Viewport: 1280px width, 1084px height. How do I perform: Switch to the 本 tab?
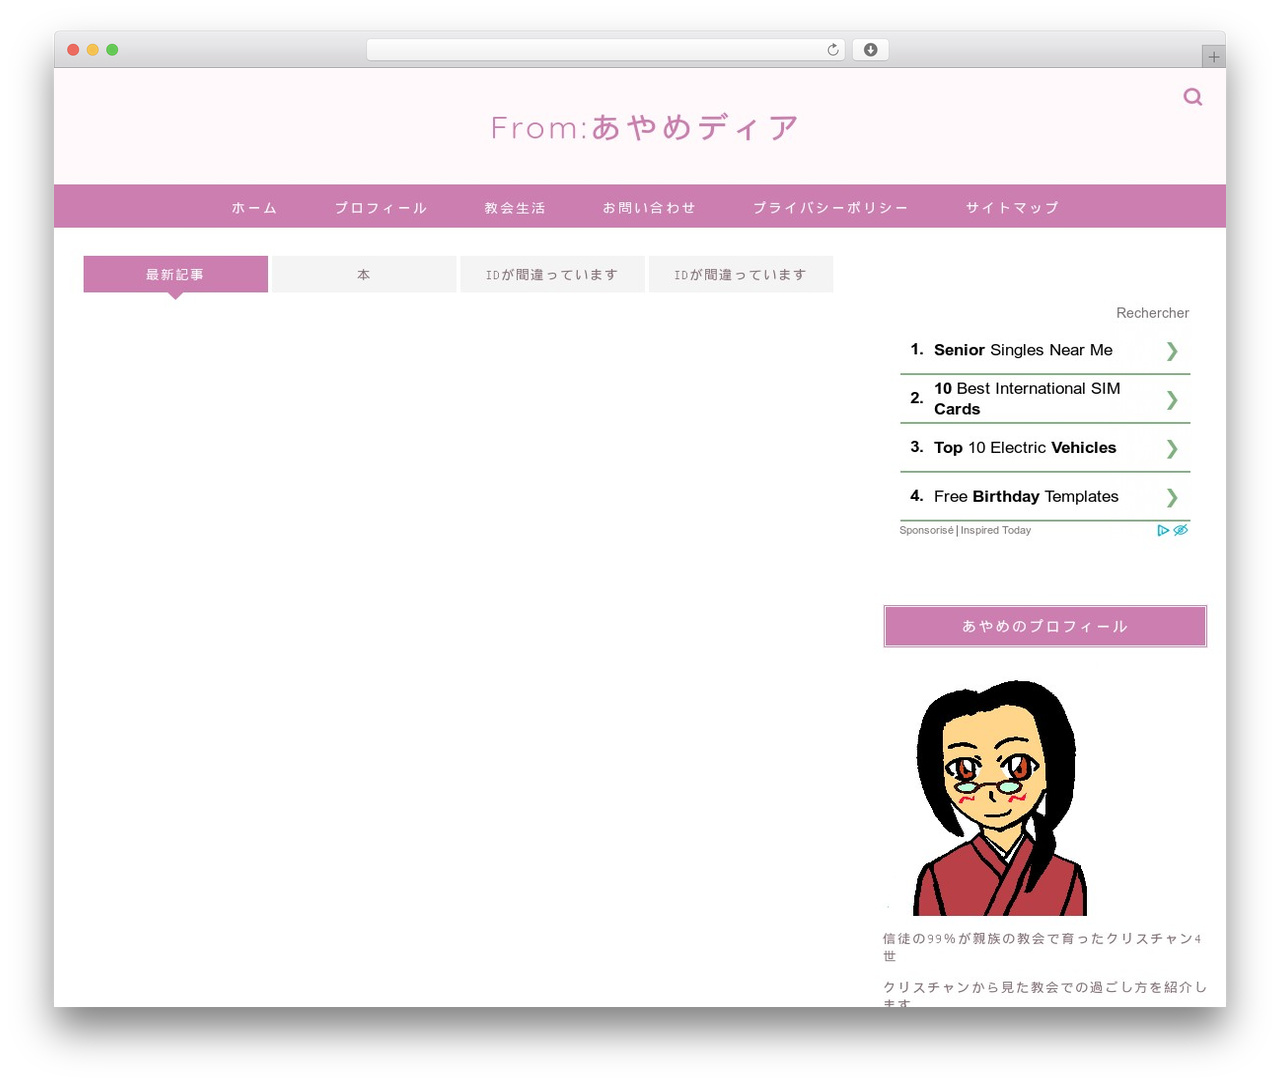[x=364, y=274]
